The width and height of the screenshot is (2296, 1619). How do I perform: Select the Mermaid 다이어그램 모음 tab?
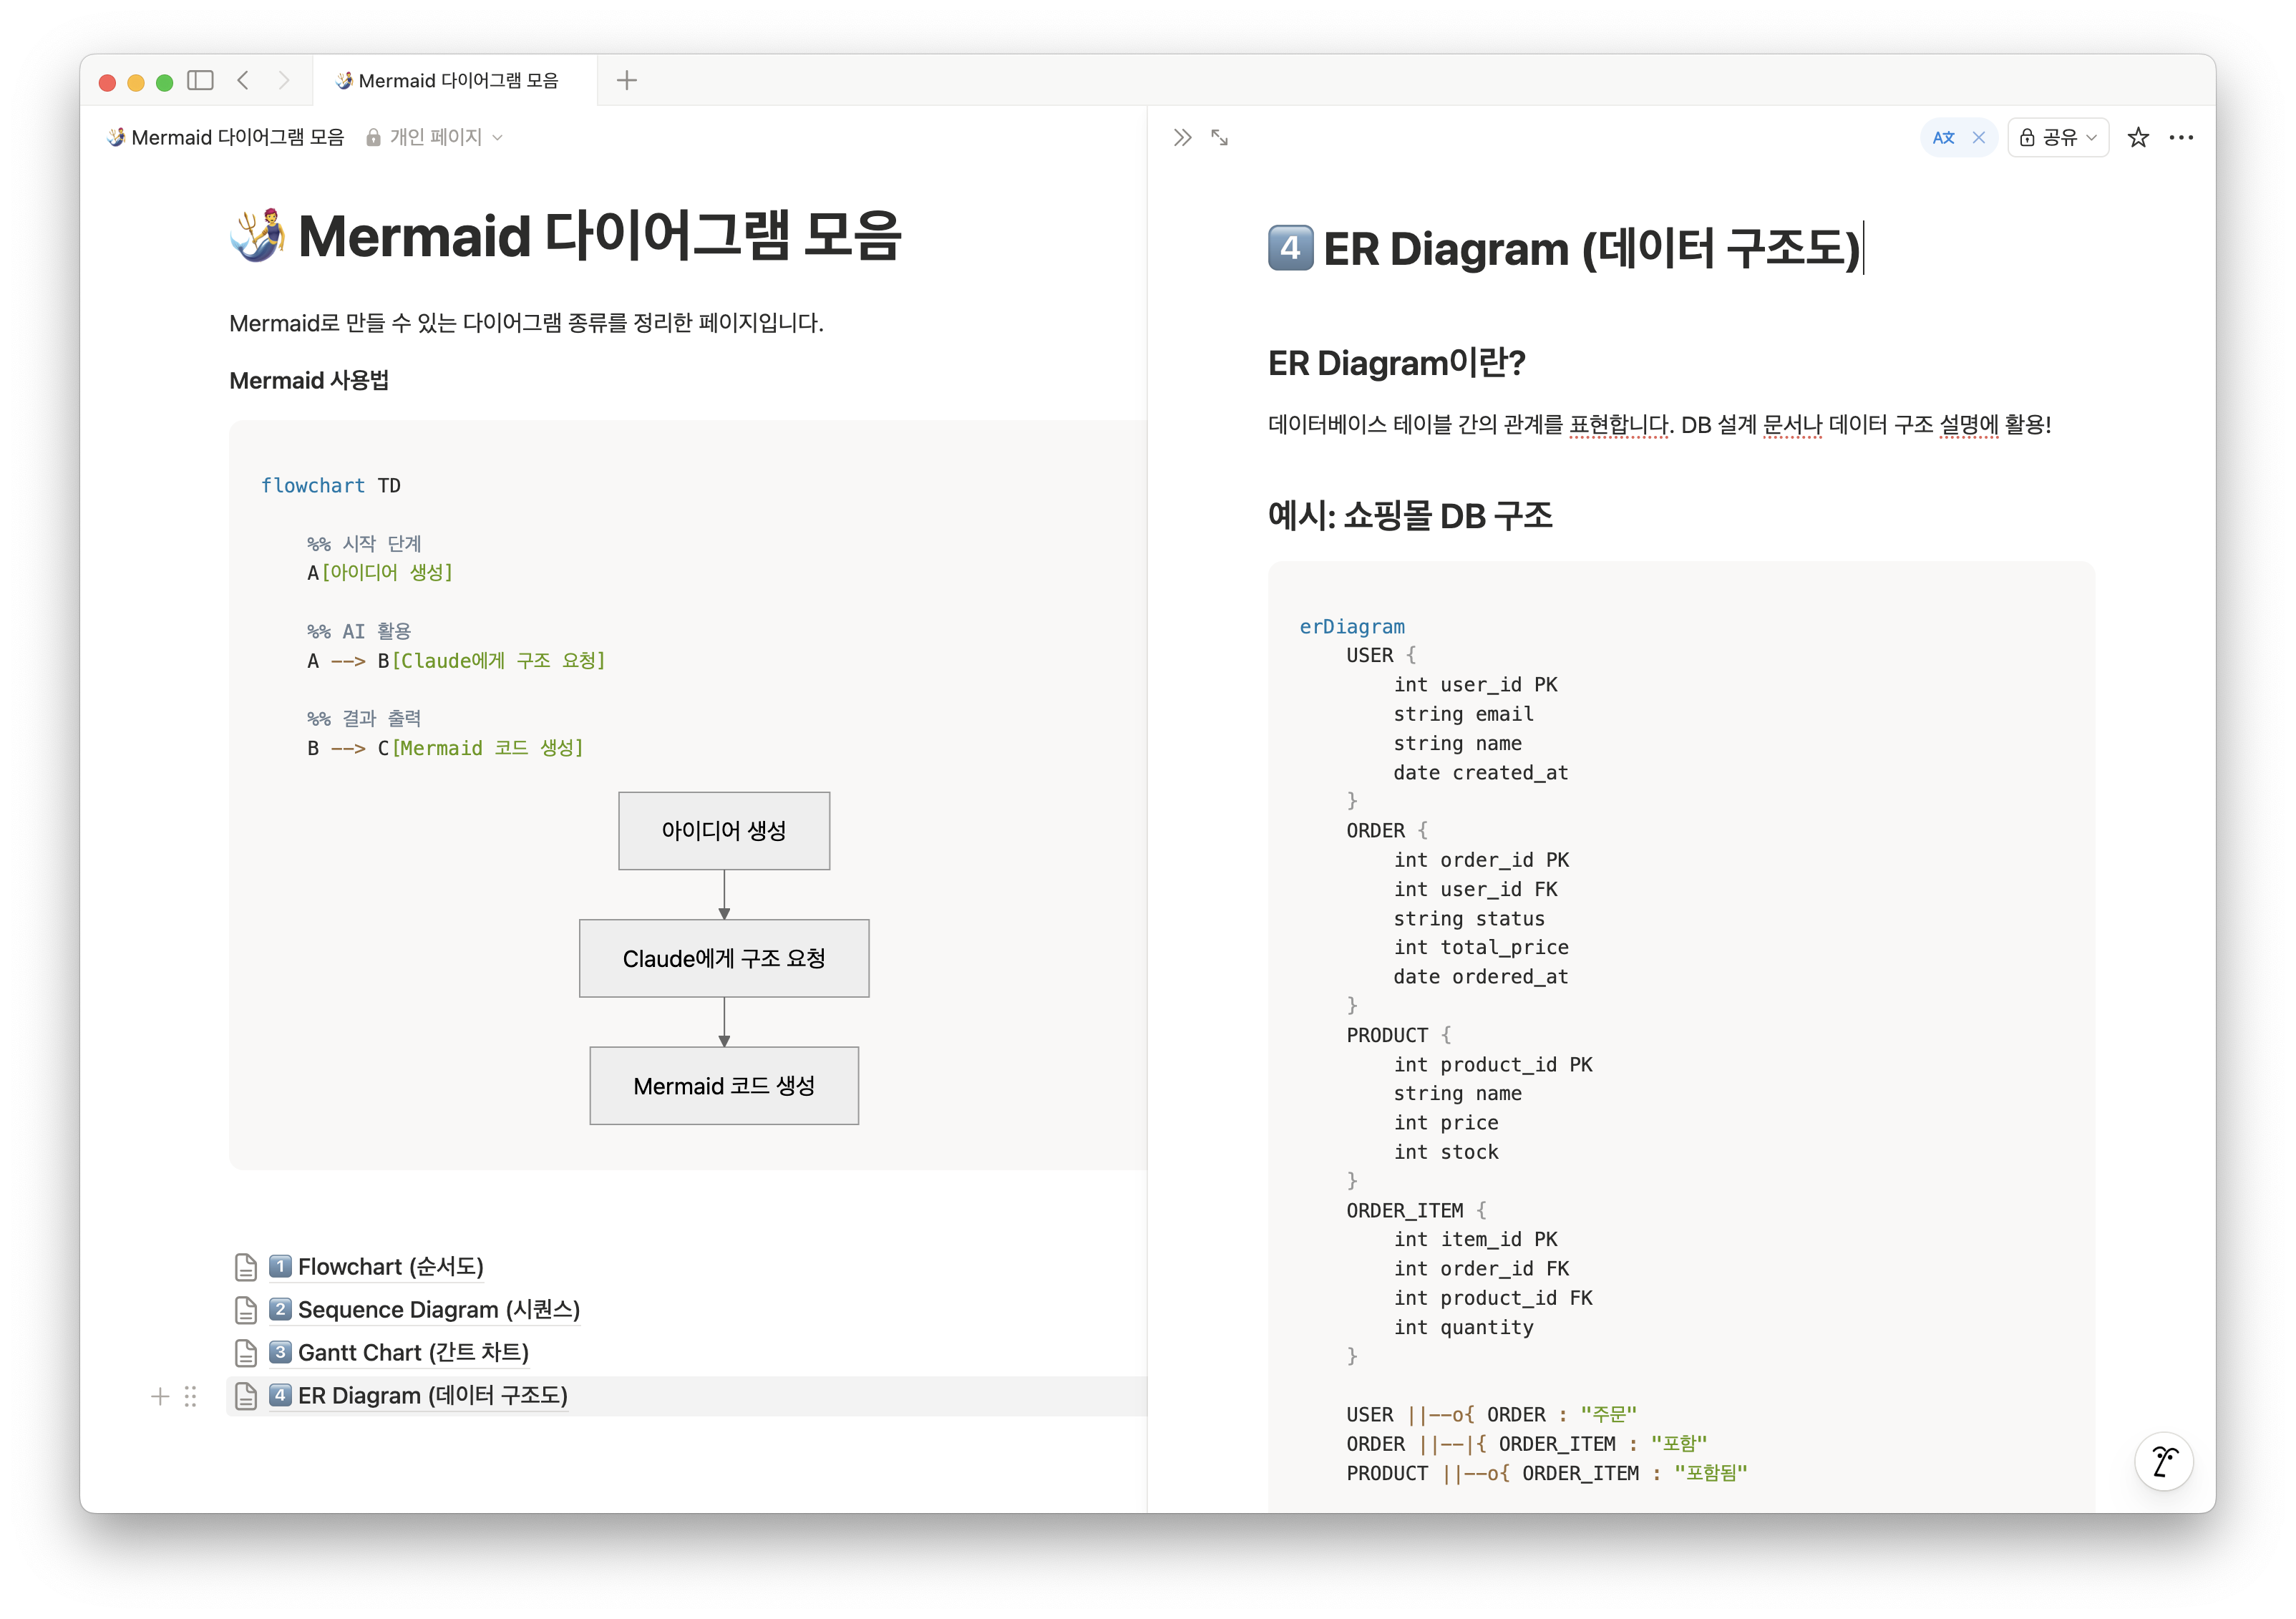448,81
